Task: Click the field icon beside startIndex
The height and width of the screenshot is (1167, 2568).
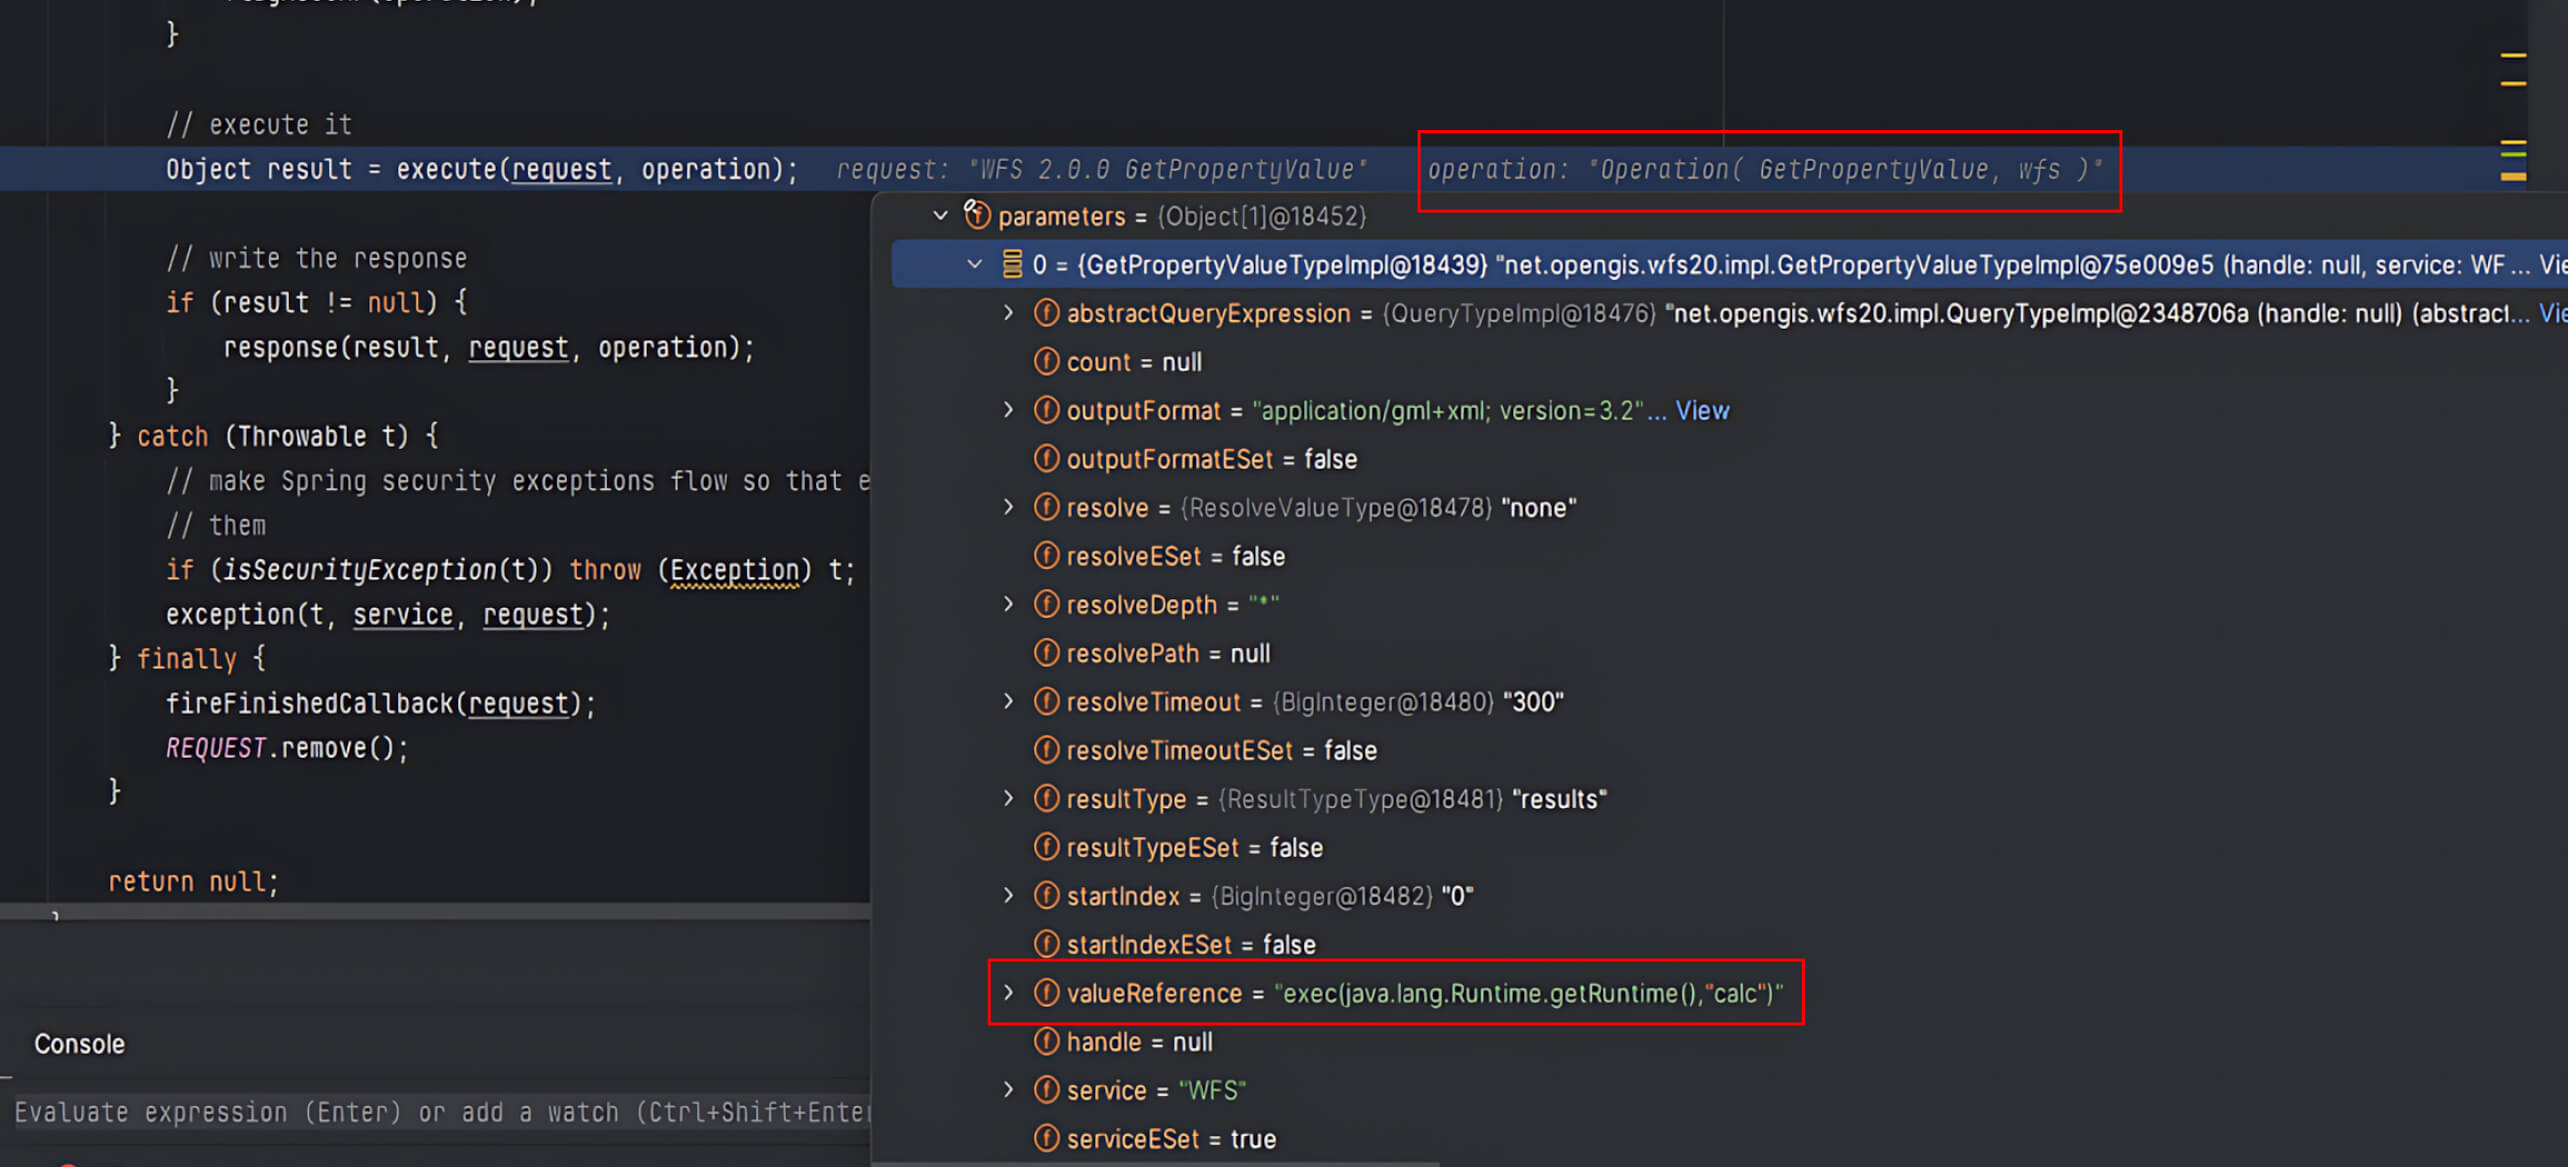Action: [1046, 895]
